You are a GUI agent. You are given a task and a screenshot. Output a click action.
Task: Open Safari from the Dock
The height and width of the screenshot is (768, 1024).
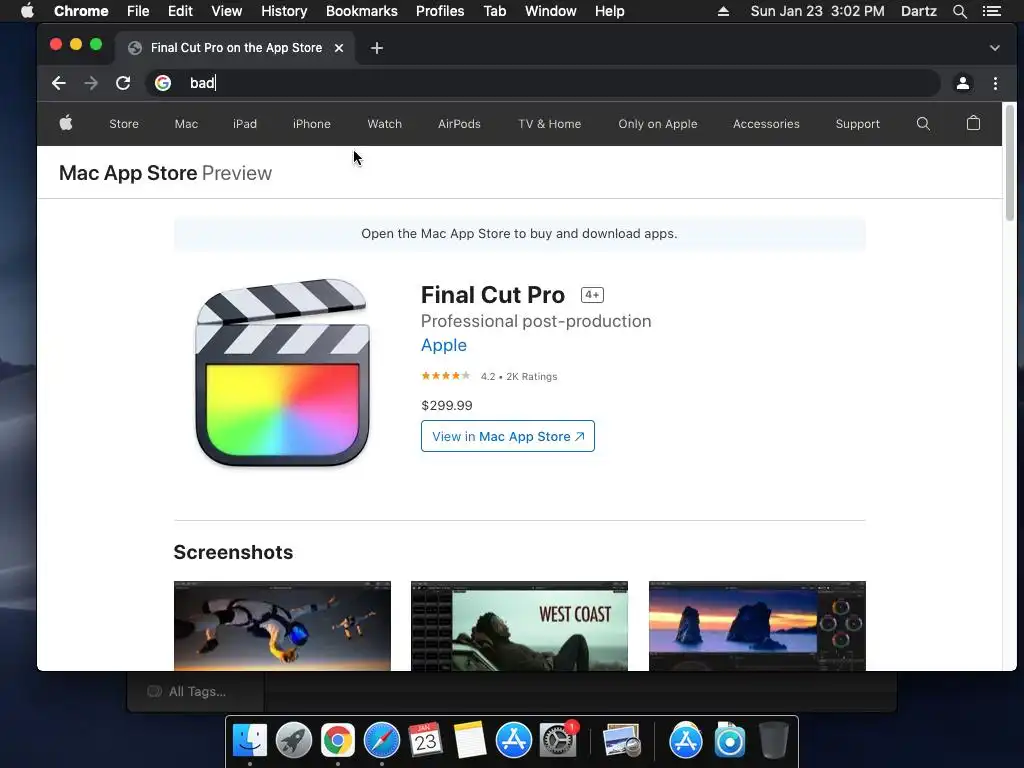pyautogui.click(x=381, y=740)
